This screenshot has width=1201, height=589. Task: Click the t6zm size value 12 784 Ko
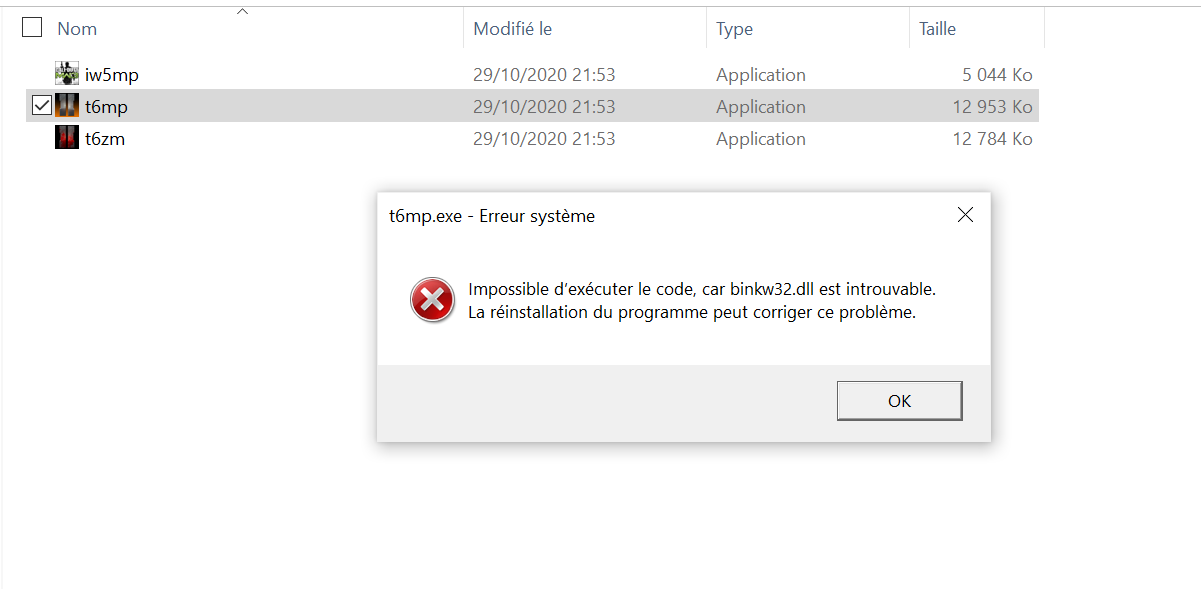pyautogui.click(x=992, y=139)
